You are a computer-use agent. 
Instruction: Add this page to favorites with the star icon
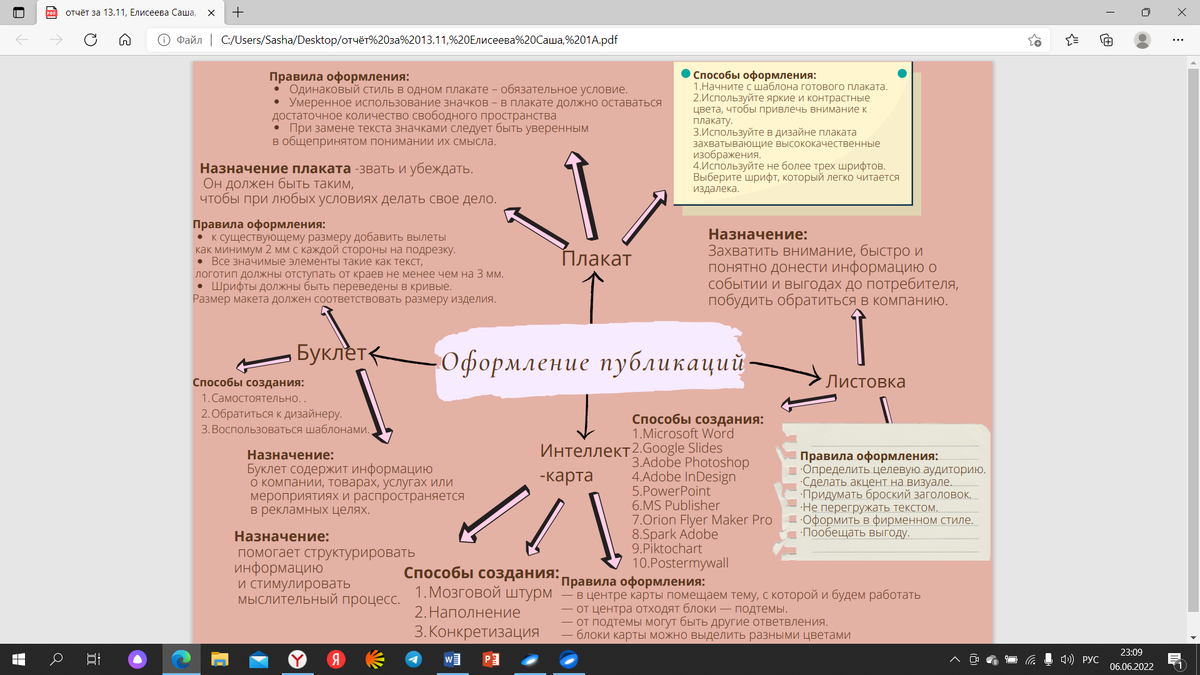click(1037, 41)
